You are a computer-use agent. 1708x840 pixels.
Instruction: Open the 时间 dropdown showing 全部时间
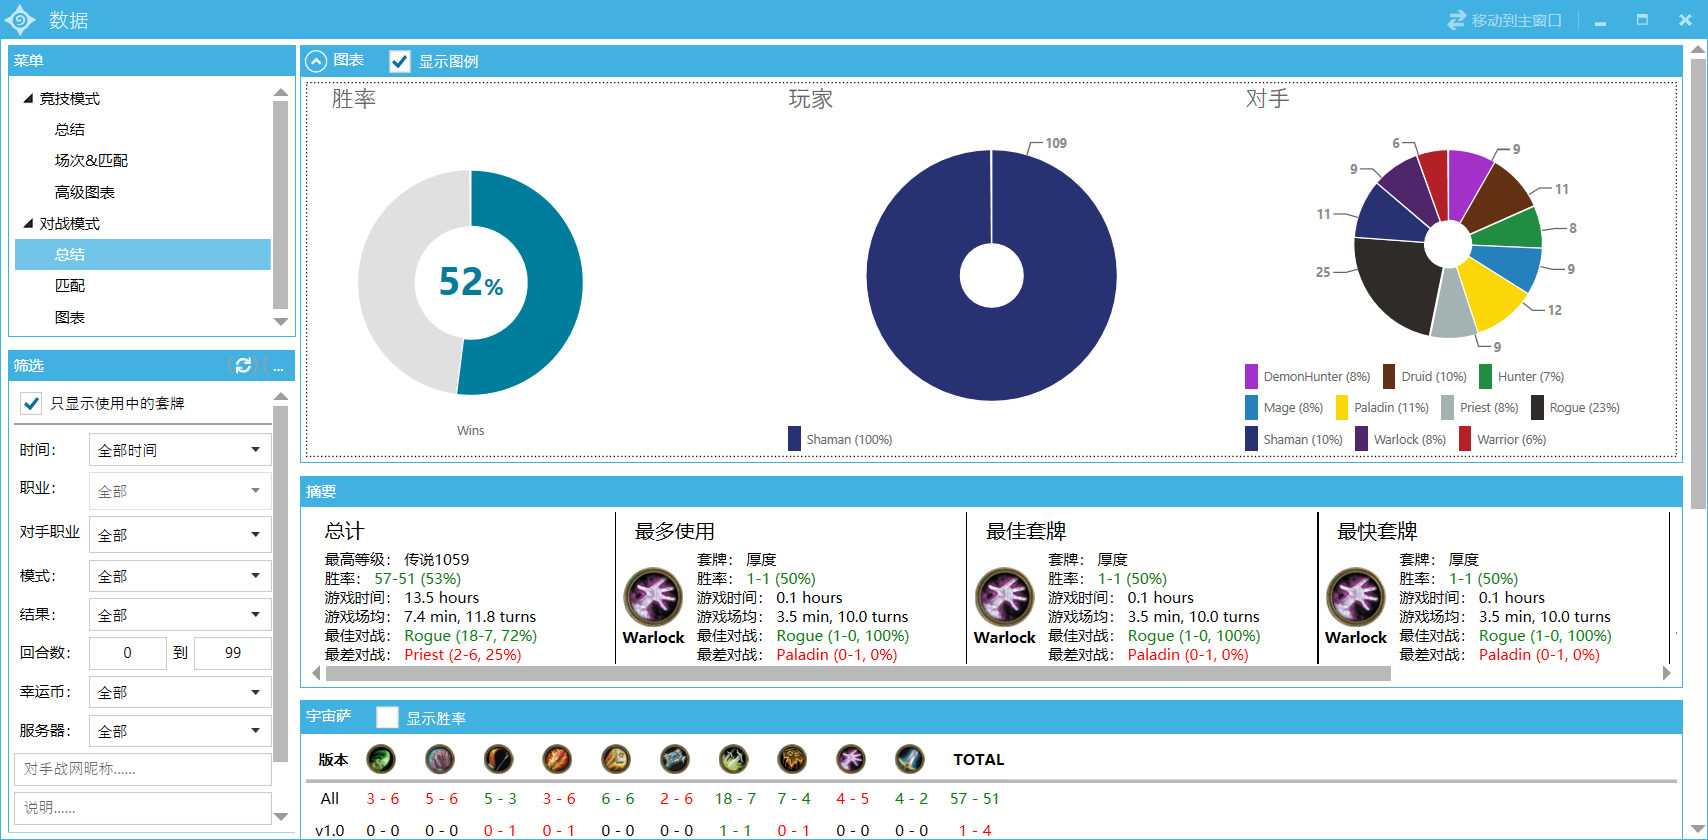click(x=180, y=450)
